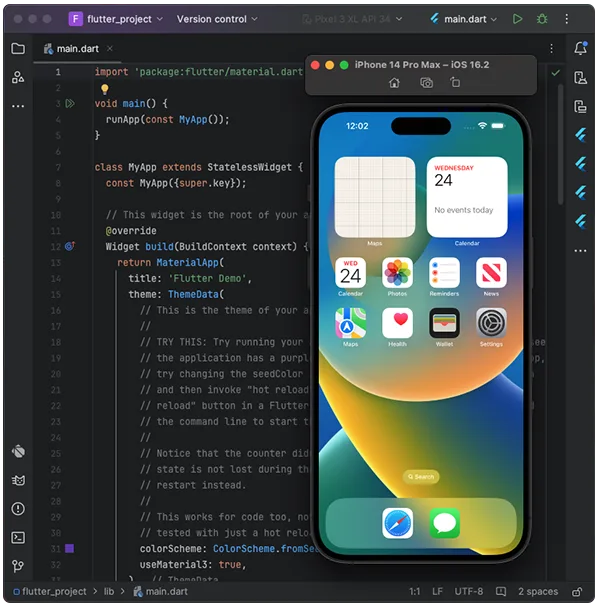Click flutter_project in the breadcrumb bar
The height and width of the screenshot is (607, 600).
[50, 592]
